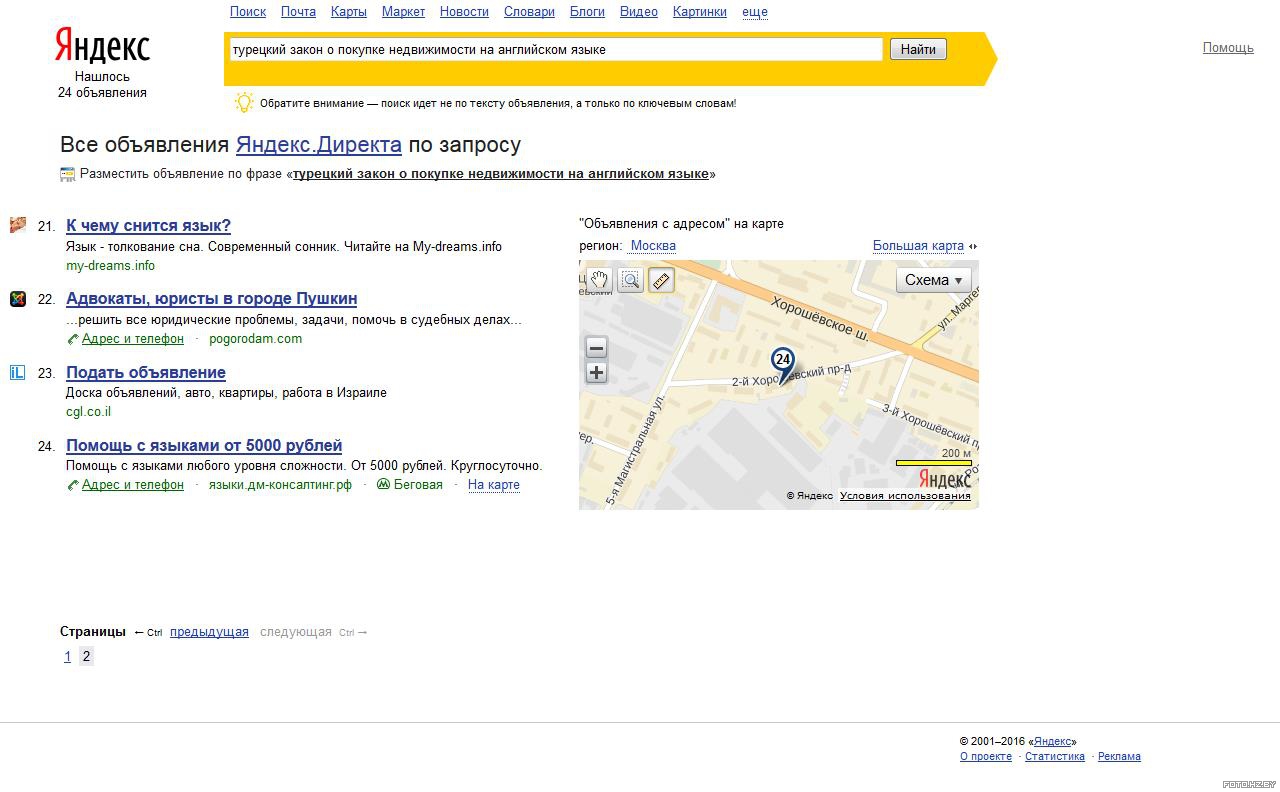Open 'Новости' in top navigation
Image resolution: width=1280 pixels, height=792 pixels.
(x=464, y=12)
